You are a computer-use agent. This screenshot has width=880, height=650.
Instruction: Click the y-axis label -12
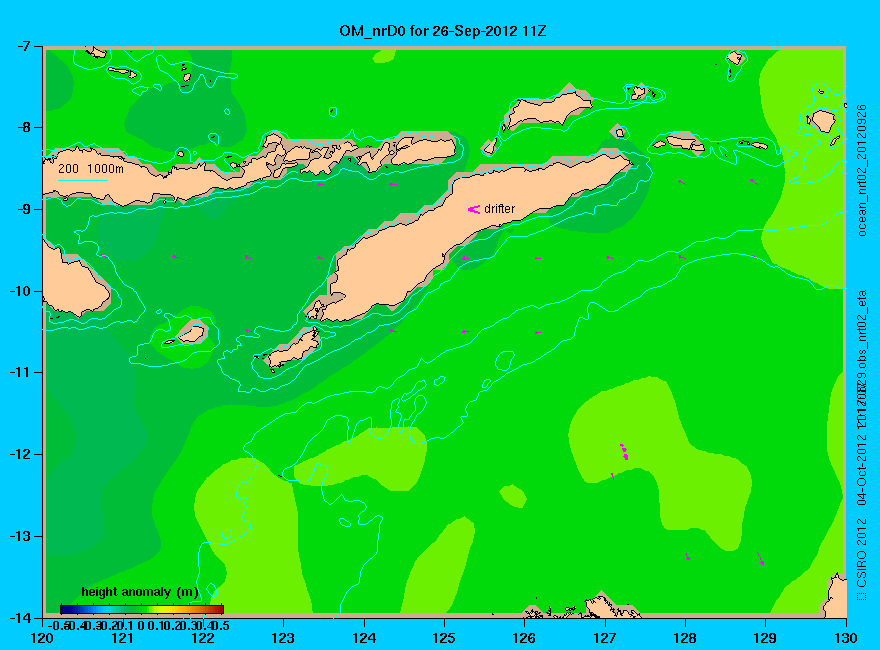click(x=19, y=454)
